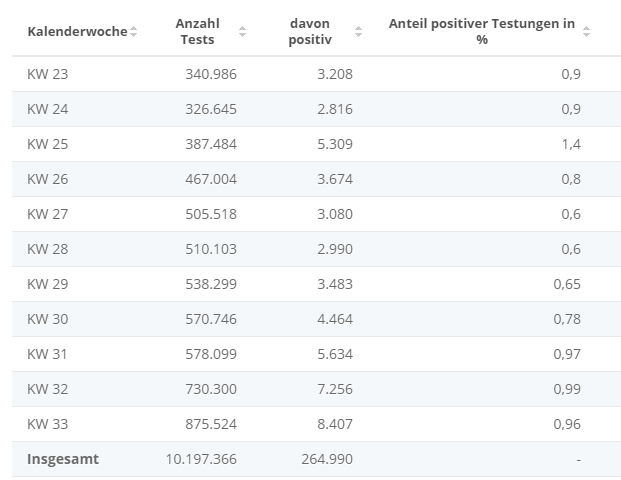Click the davon positiv header text
The height and width of the screenshot is (480, 621).
click(x=310, y=31)
